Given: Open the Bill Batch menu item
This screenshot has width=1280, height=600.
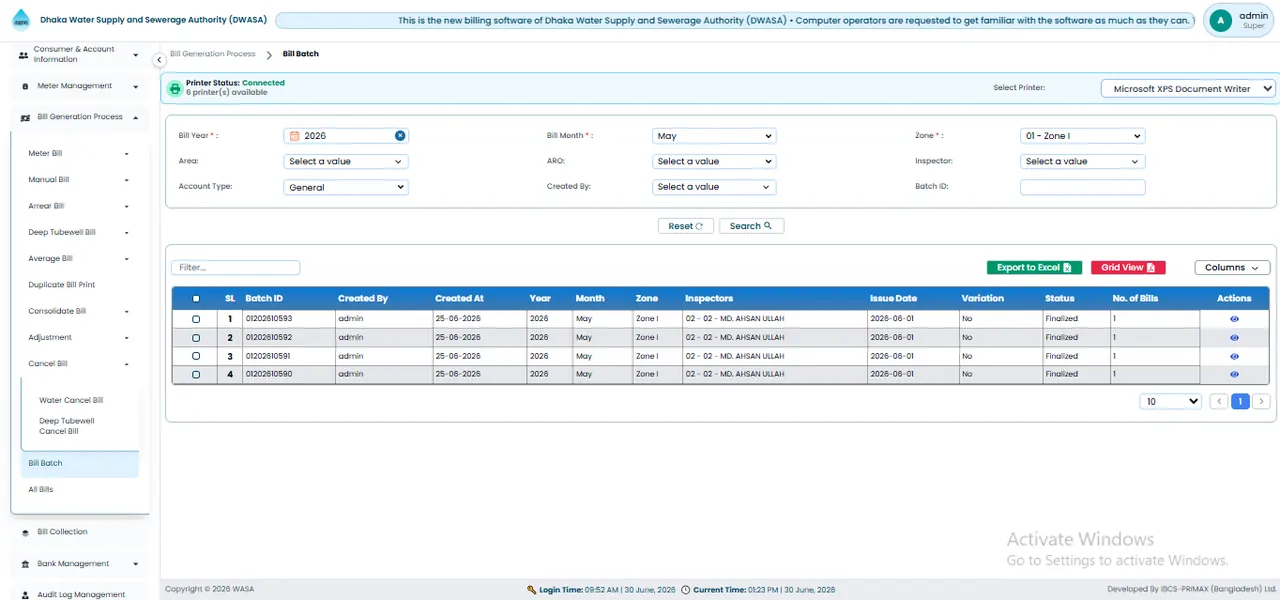Looking at the screenshot, I should coord(79,464).
